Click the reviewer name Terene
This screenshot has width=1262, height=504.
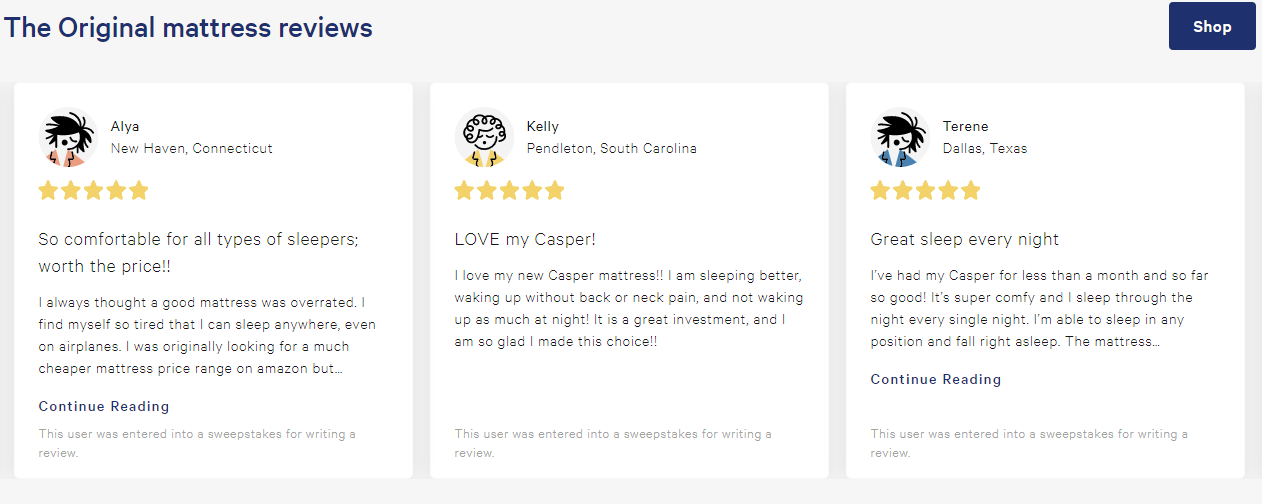tap(965, 126)
